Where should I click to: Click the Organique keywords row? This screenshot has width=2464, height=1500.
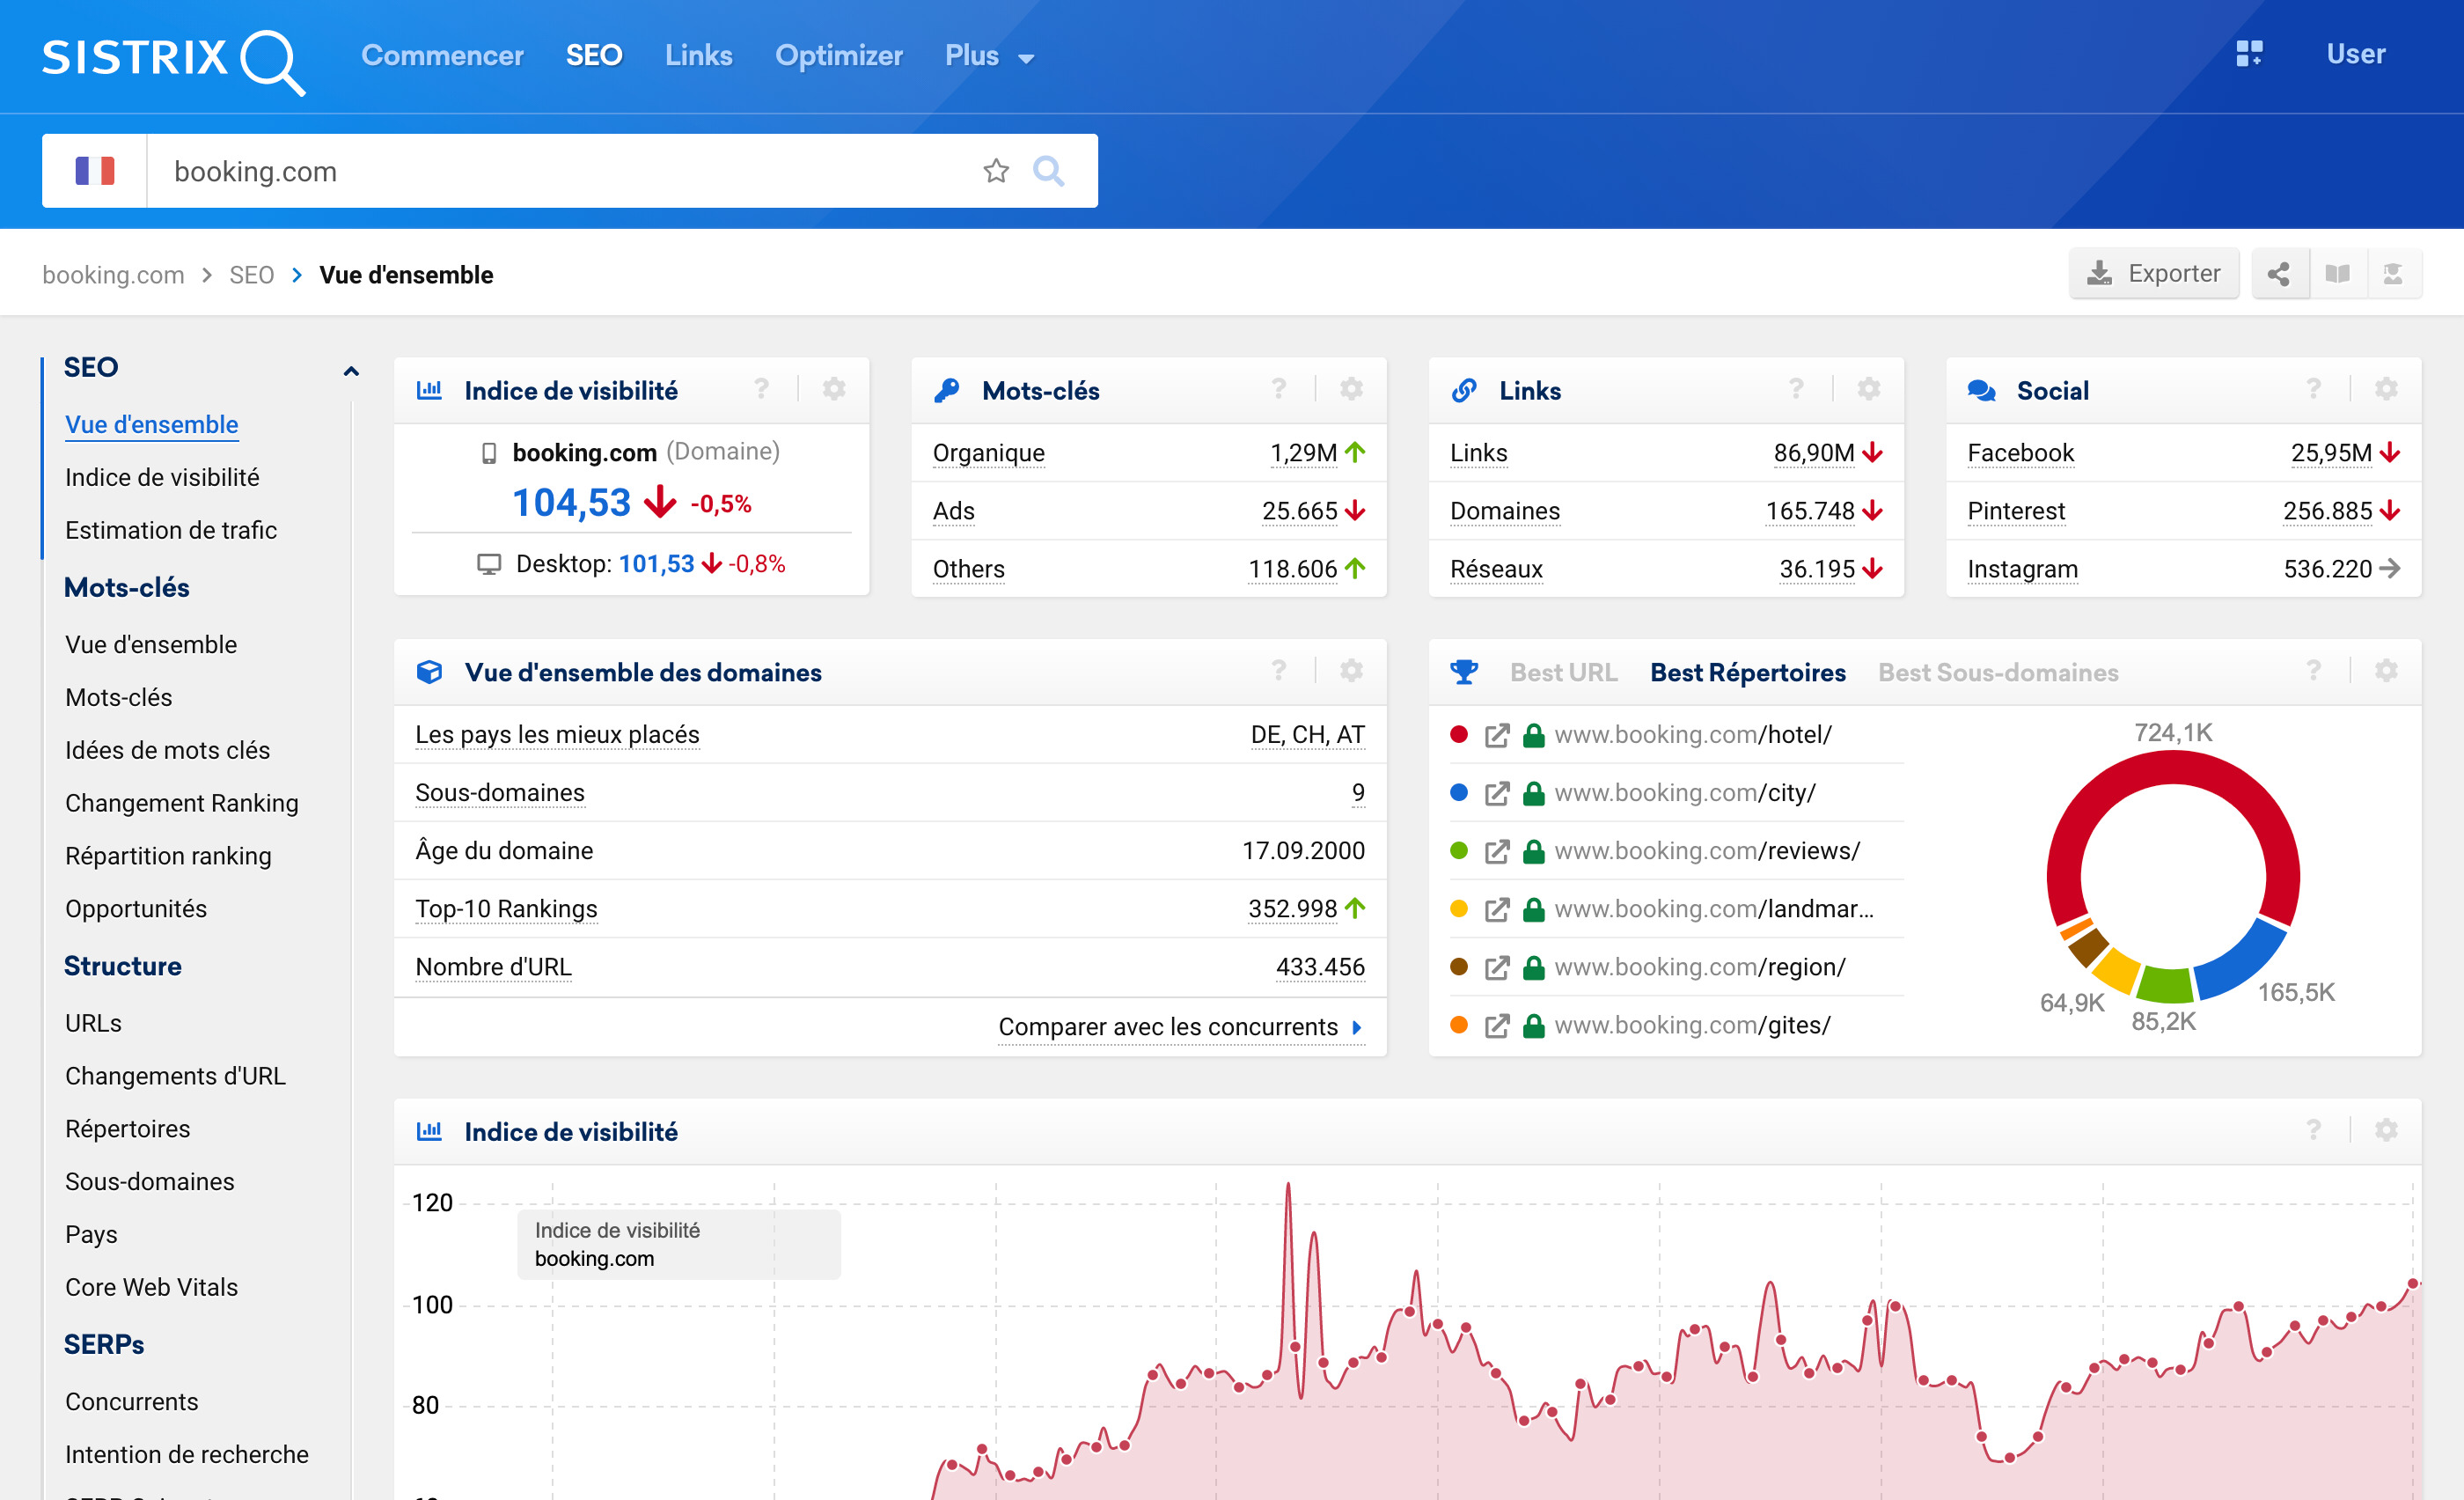(x=1149, y=453)
